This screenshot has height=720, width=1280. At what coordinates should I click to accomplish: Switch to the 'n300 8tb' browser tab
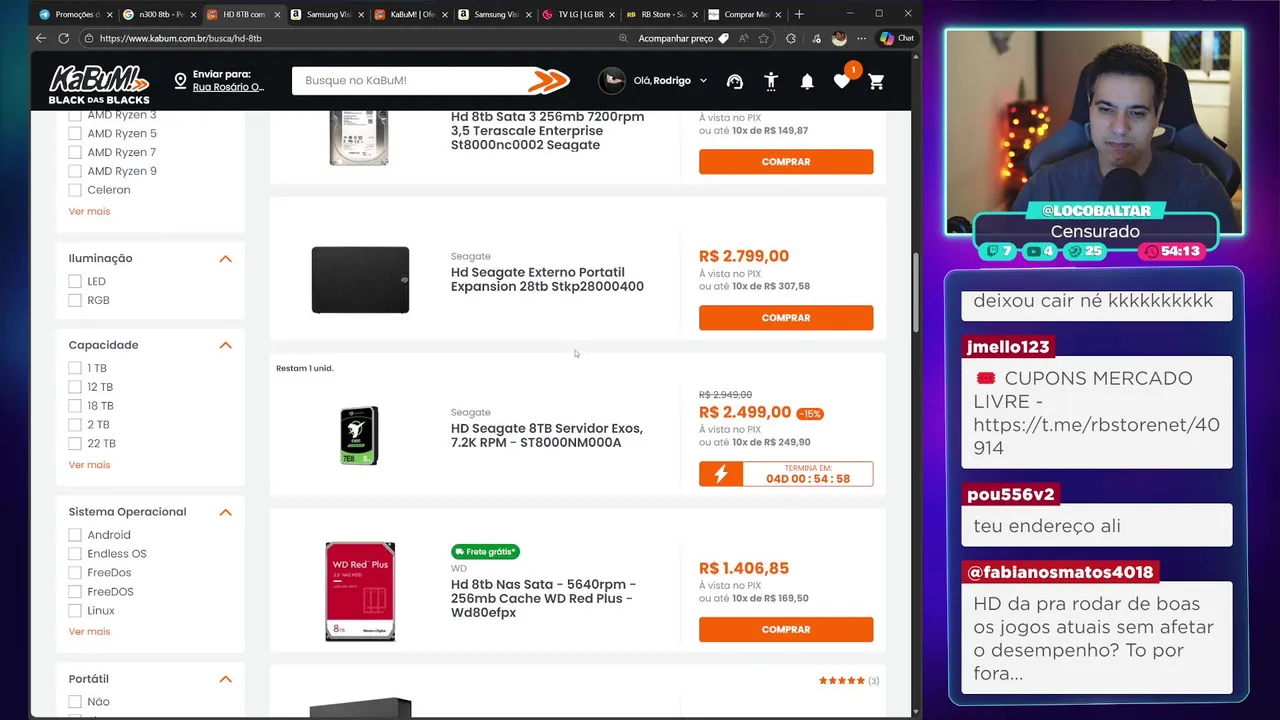(160, 15)
